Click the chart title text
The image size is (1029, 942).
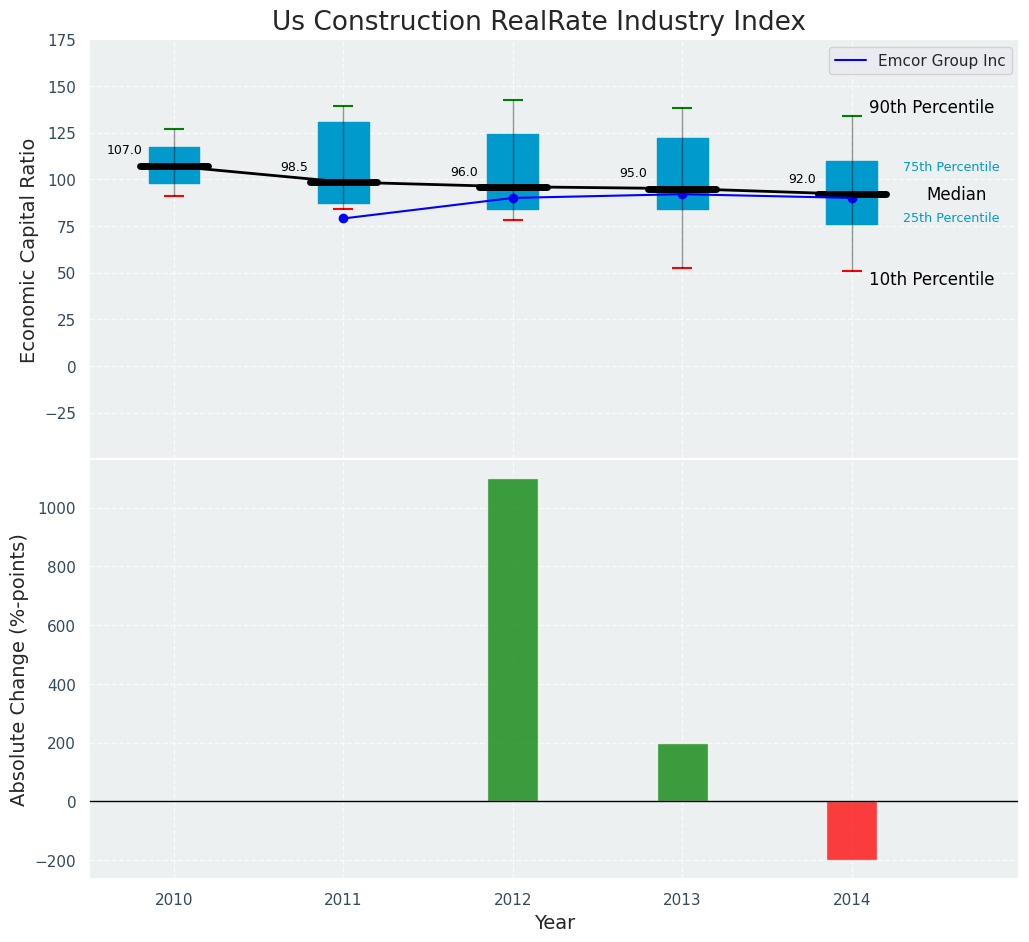click(538, 22)
